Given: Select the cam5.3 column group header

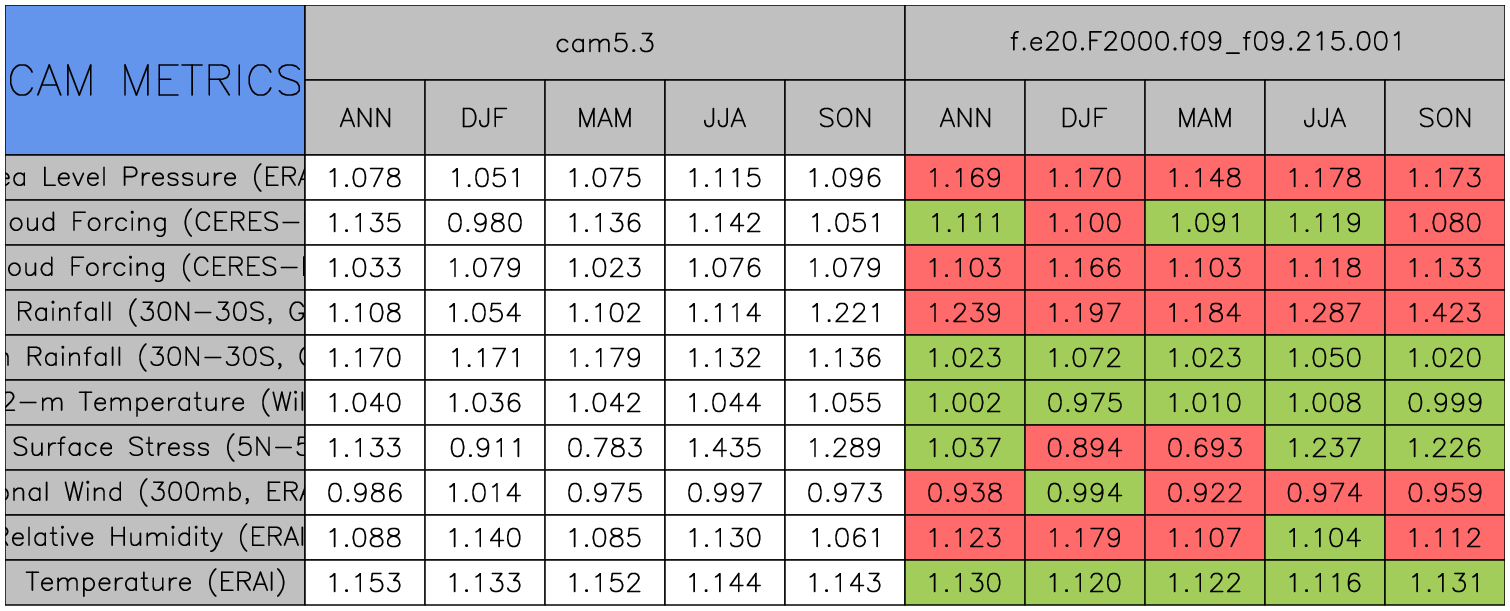Looking at the screenshot, I should pos(605,42).
